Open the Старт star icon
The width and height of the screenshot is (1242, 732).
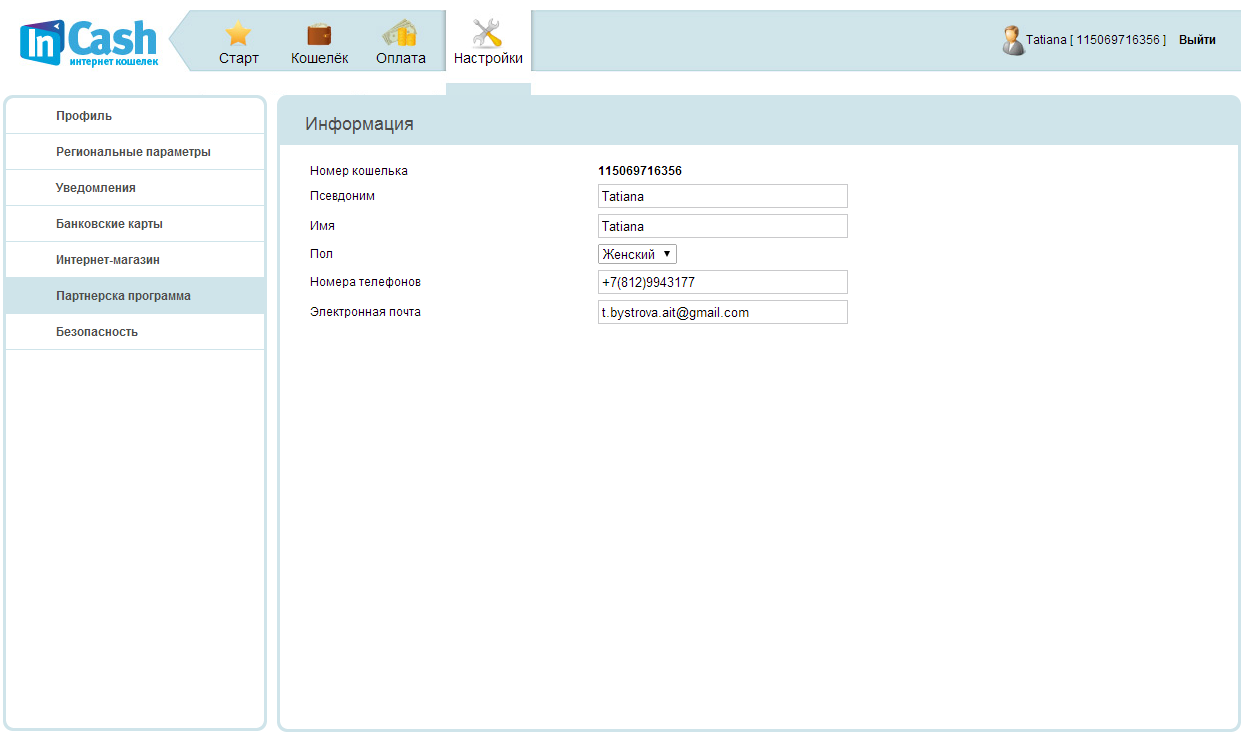[x=238, y=34]
